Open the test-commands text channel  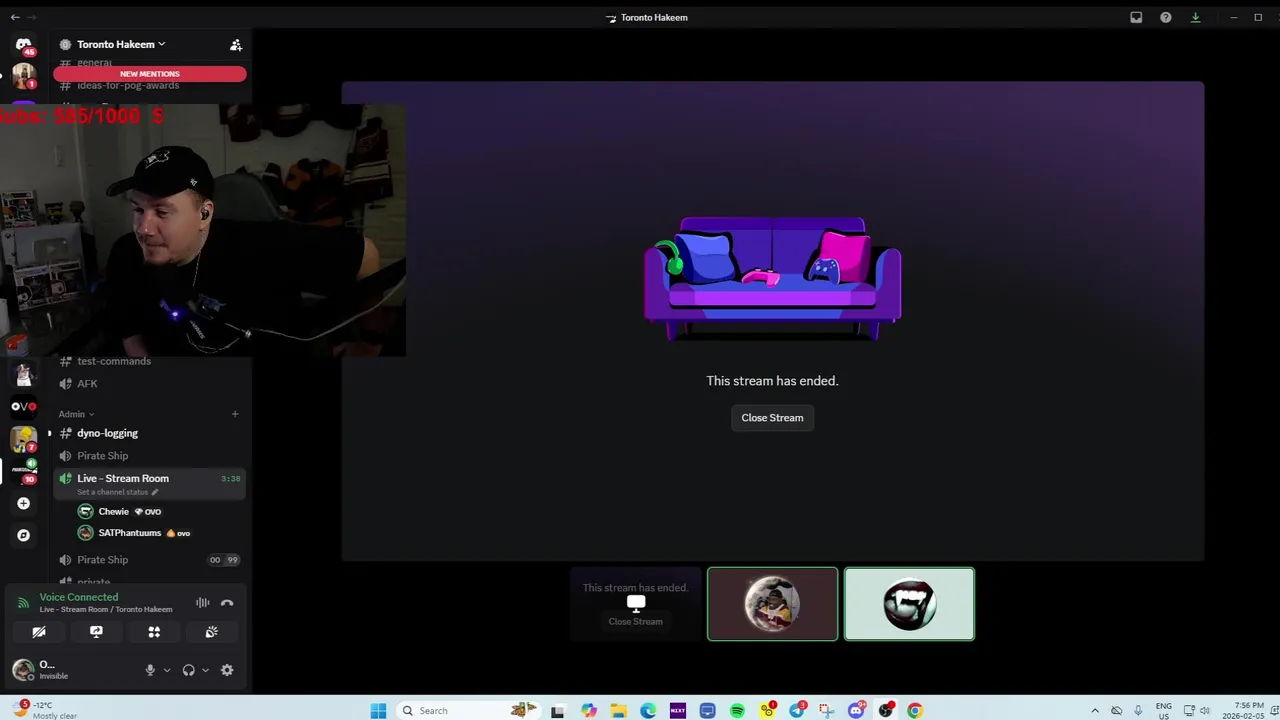tap(114, 361)
